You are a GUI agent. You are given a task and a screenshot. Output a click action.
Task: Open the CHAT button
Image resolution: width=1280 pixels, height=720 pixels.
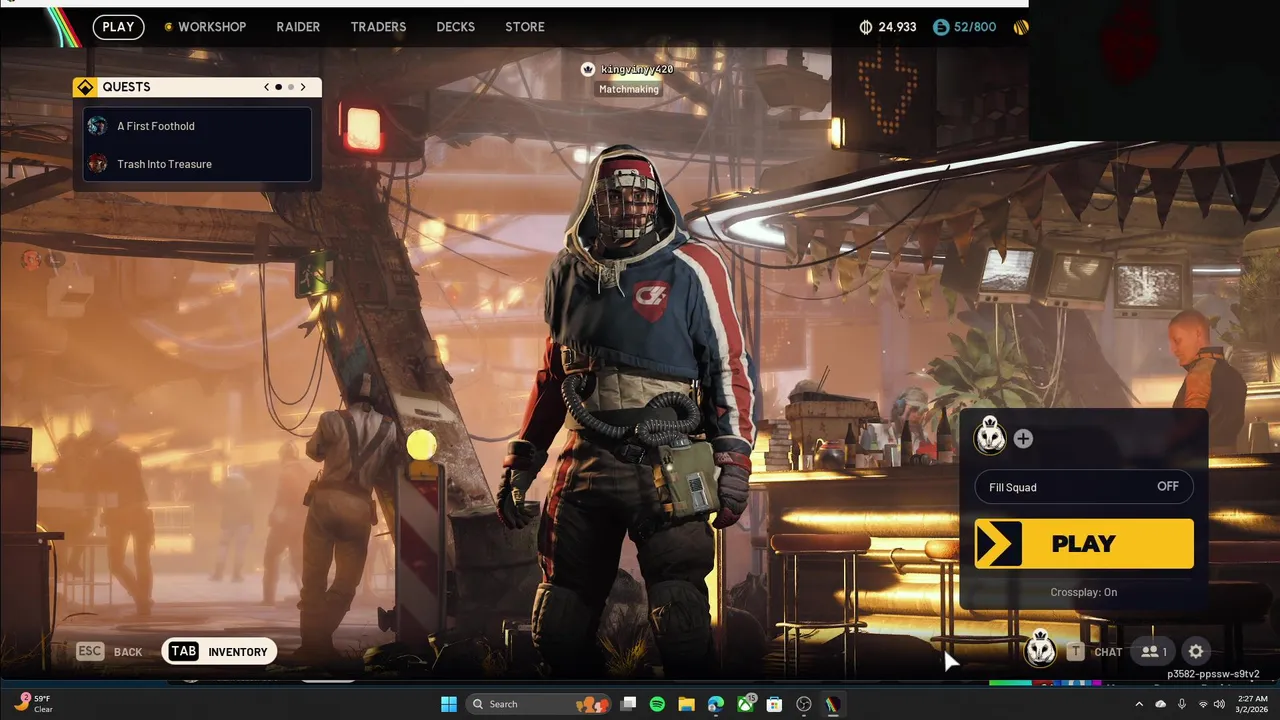[1108, 652]
